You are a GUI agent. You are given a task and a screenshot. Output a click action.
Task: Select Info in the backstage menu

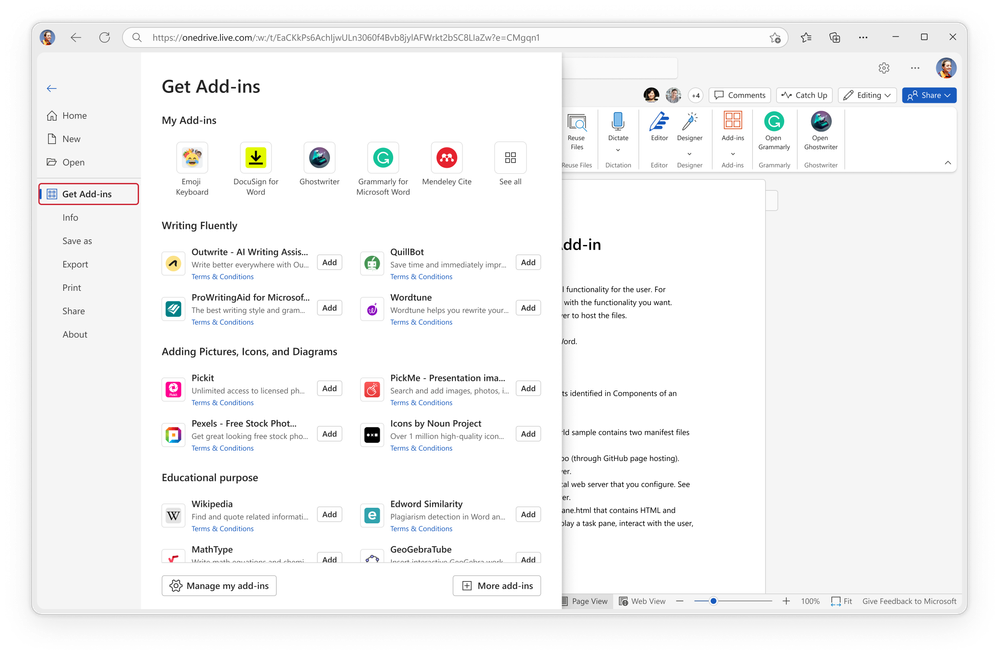pos(70,217)
